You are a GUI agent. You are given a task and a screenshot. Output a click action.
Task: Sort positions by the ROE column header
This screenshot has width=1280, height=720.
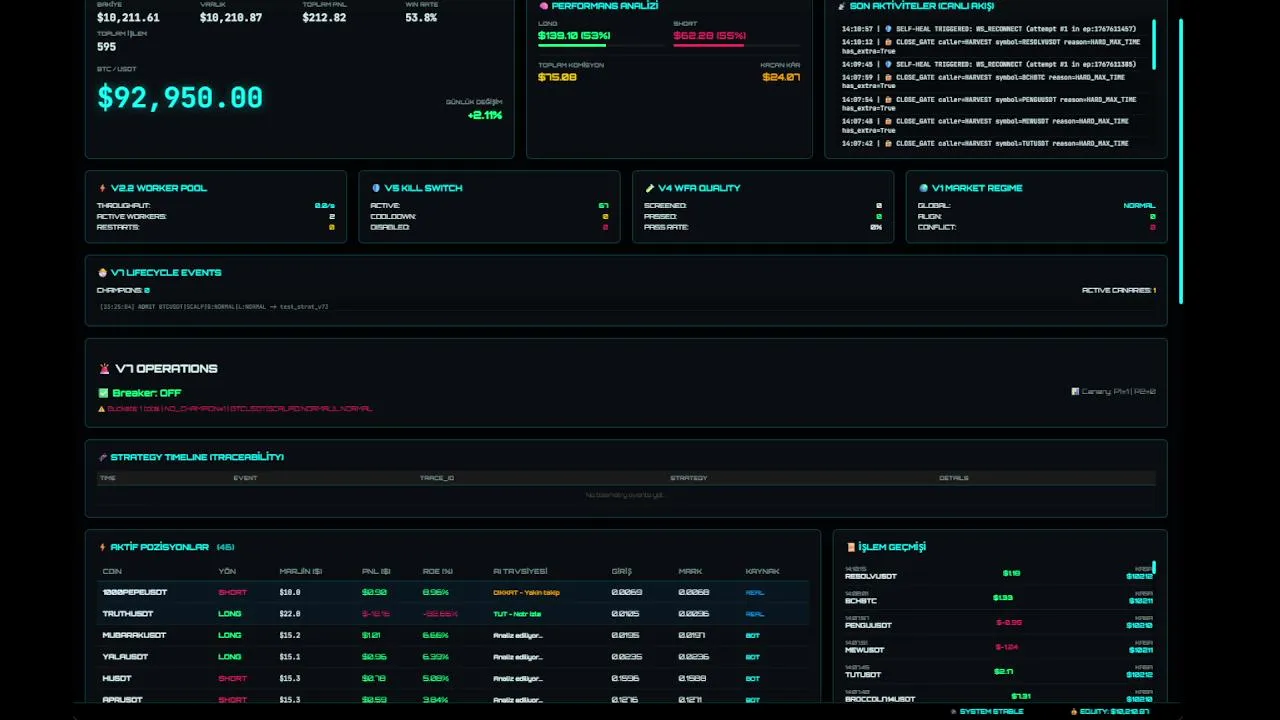[437, 571]
